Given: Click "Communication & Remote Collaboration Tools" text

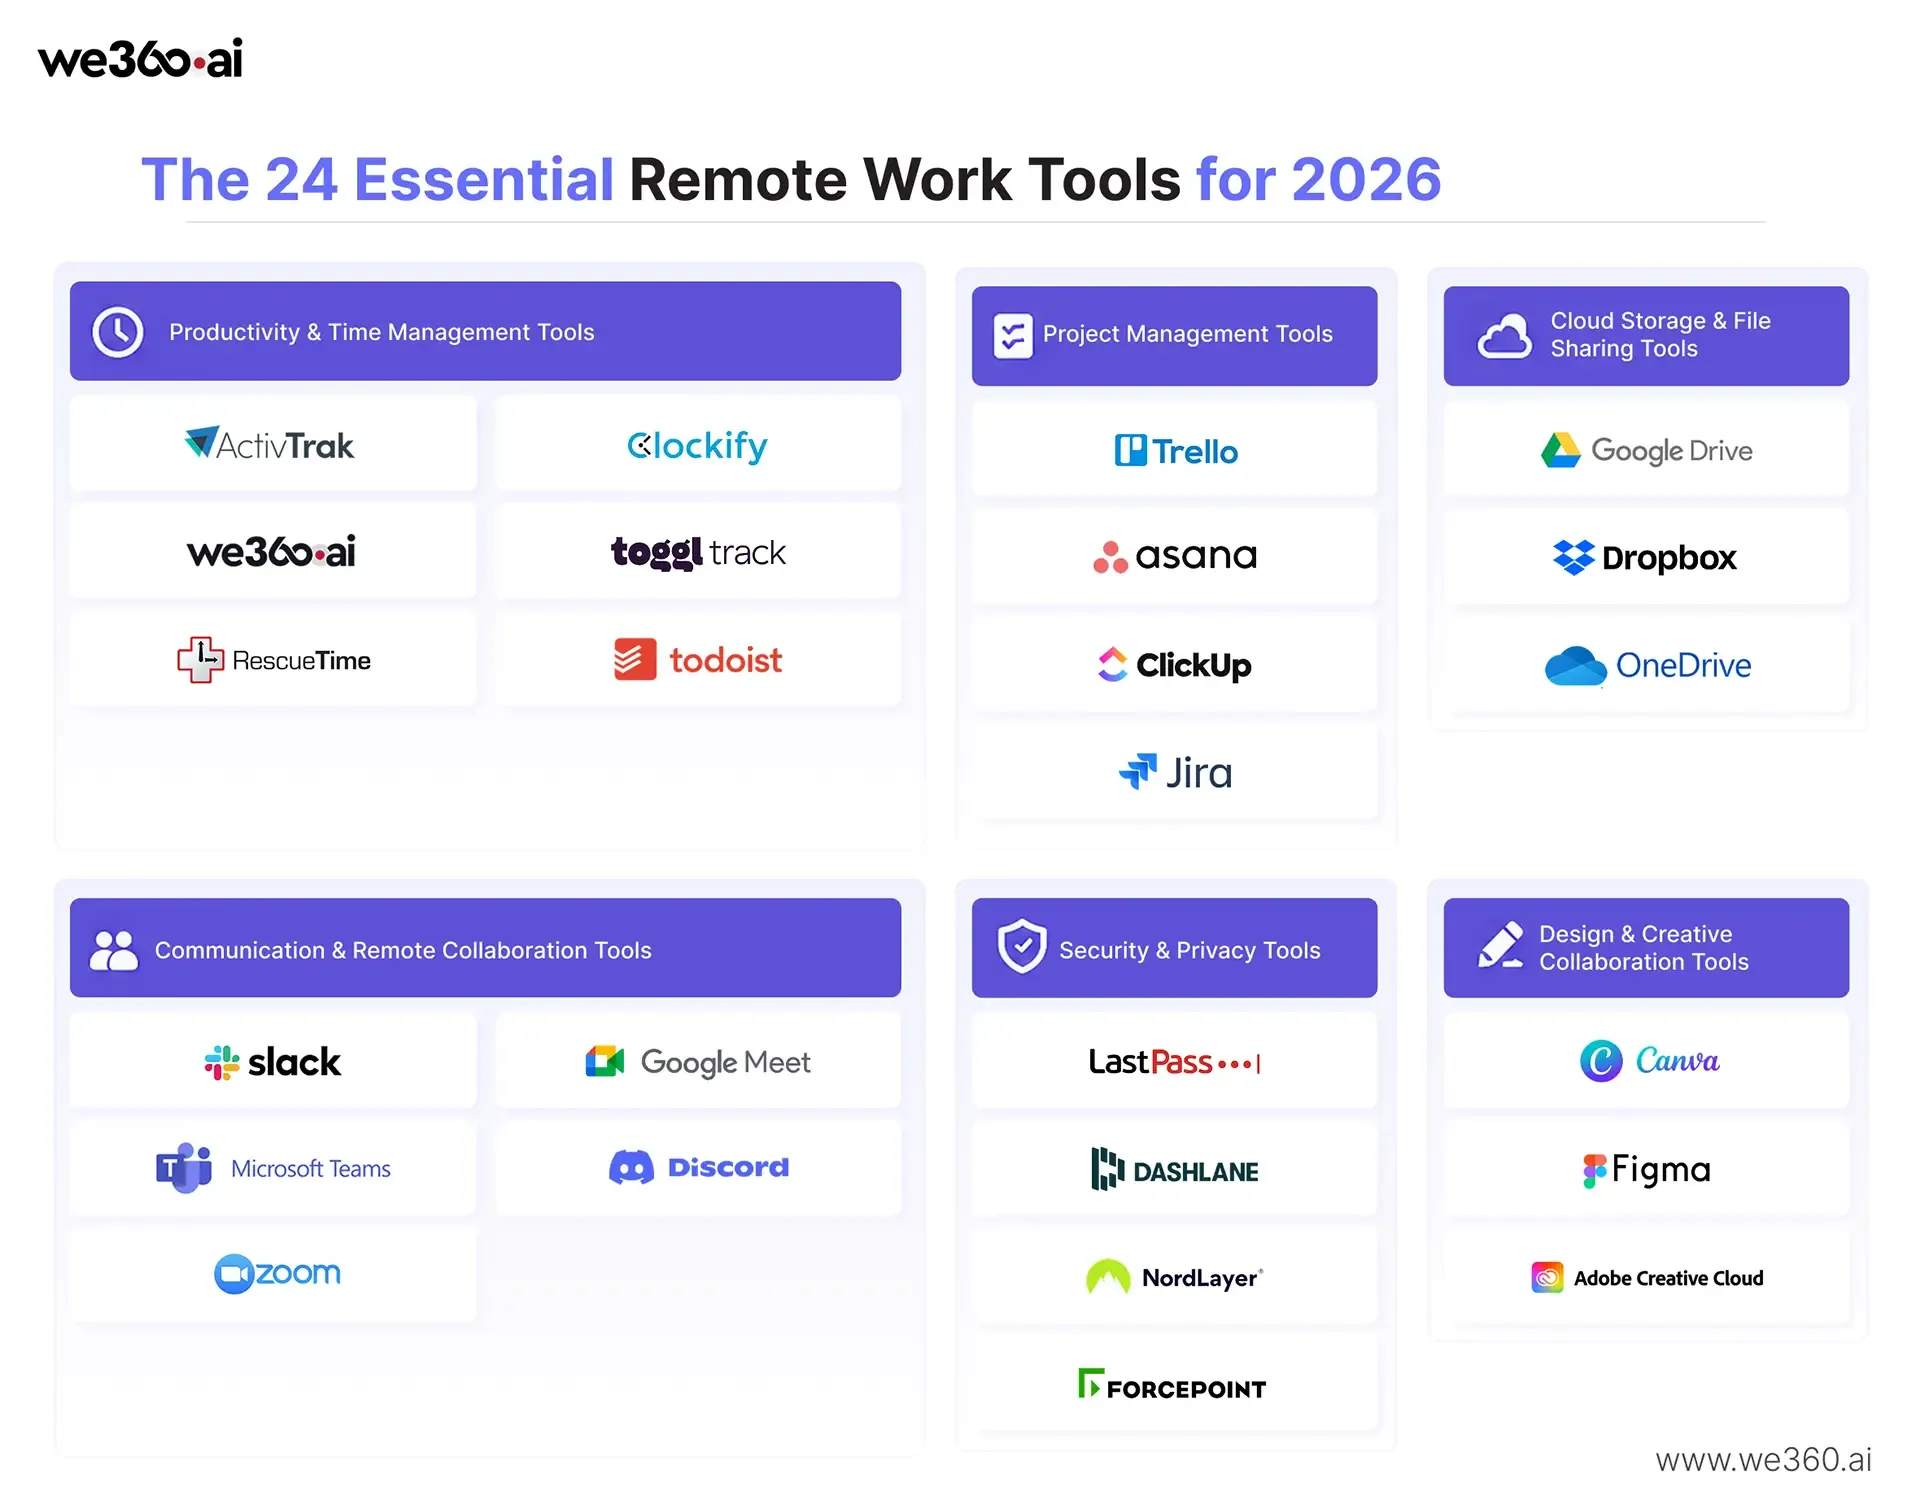Looking at the screenshot, I should 403,950.
